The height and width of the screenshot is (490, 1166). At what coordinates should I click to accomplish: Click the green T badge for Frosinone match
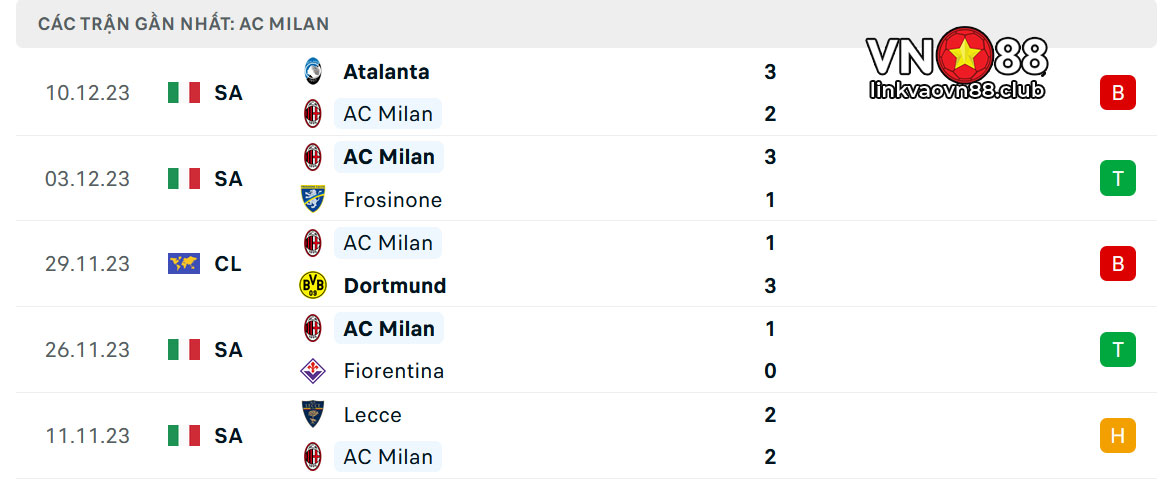tap(1118, 178)
